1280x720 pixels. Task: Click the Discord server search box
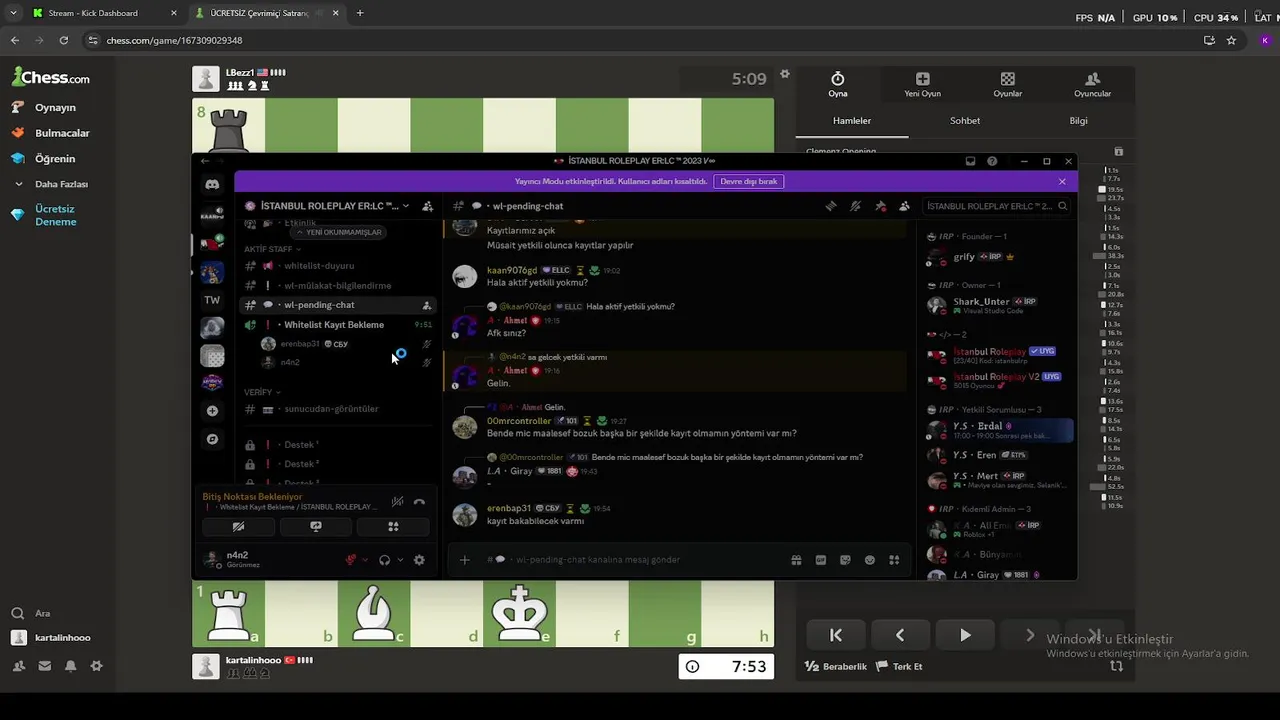996,206
